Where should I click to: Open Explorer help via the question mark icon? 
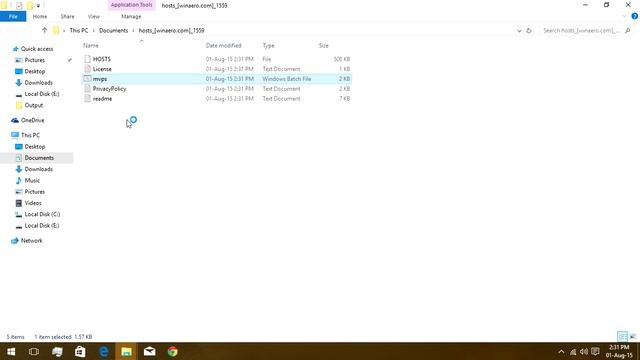pyautogui.click(x=635, y=16)
